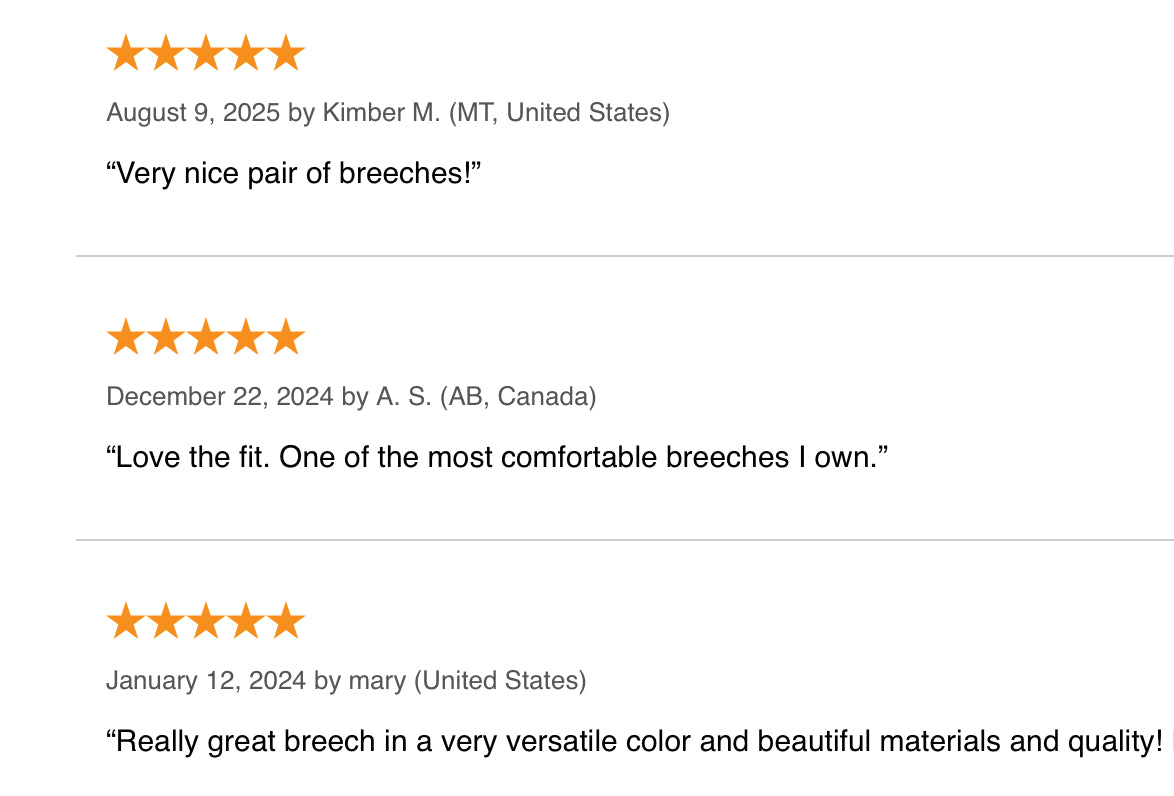
Task: Click the first star in Kimber M.'s review
Action: (125, 53)
